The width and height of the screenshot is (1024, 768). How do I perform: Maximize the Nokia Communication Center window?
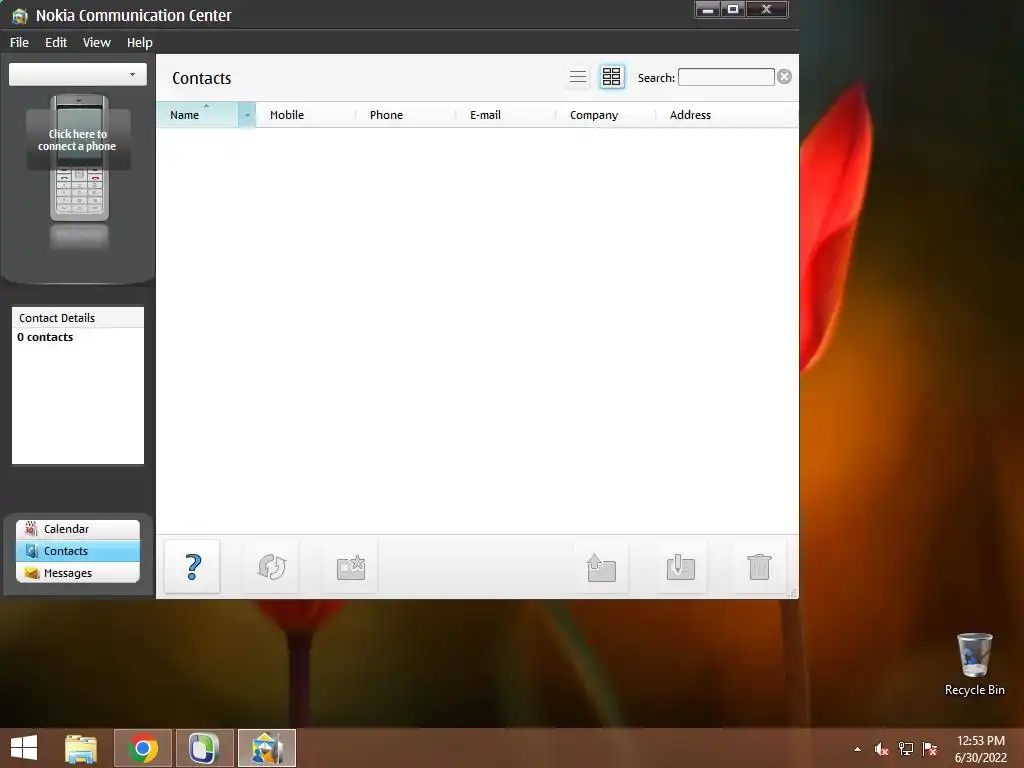[733, 9]
